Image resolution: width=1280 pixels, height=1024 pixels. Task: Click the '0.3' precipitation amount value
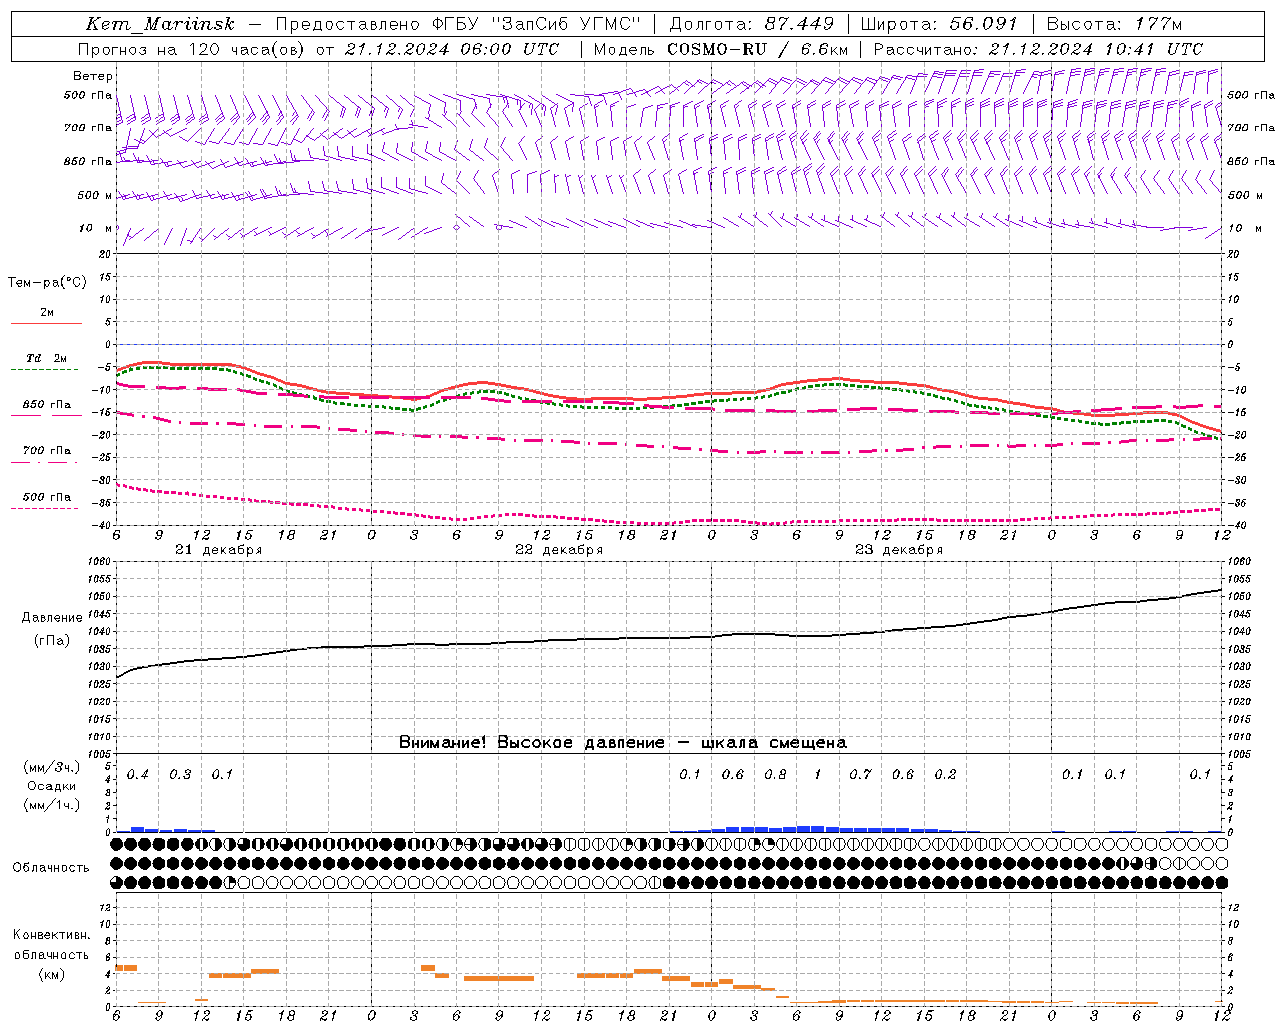pos(180,774)
